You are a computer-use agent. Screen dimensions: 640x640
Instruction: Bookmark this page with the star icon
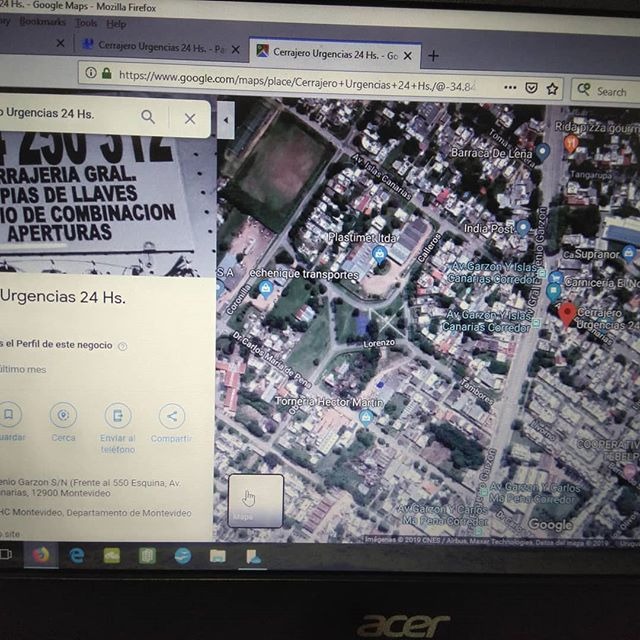click(551, 89)
